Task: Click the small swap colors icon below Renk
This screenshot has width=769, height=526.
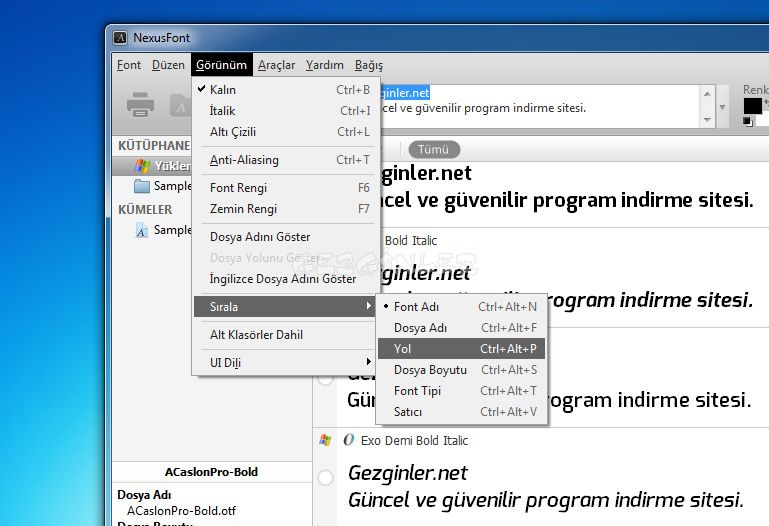Action: pos(748,121)
